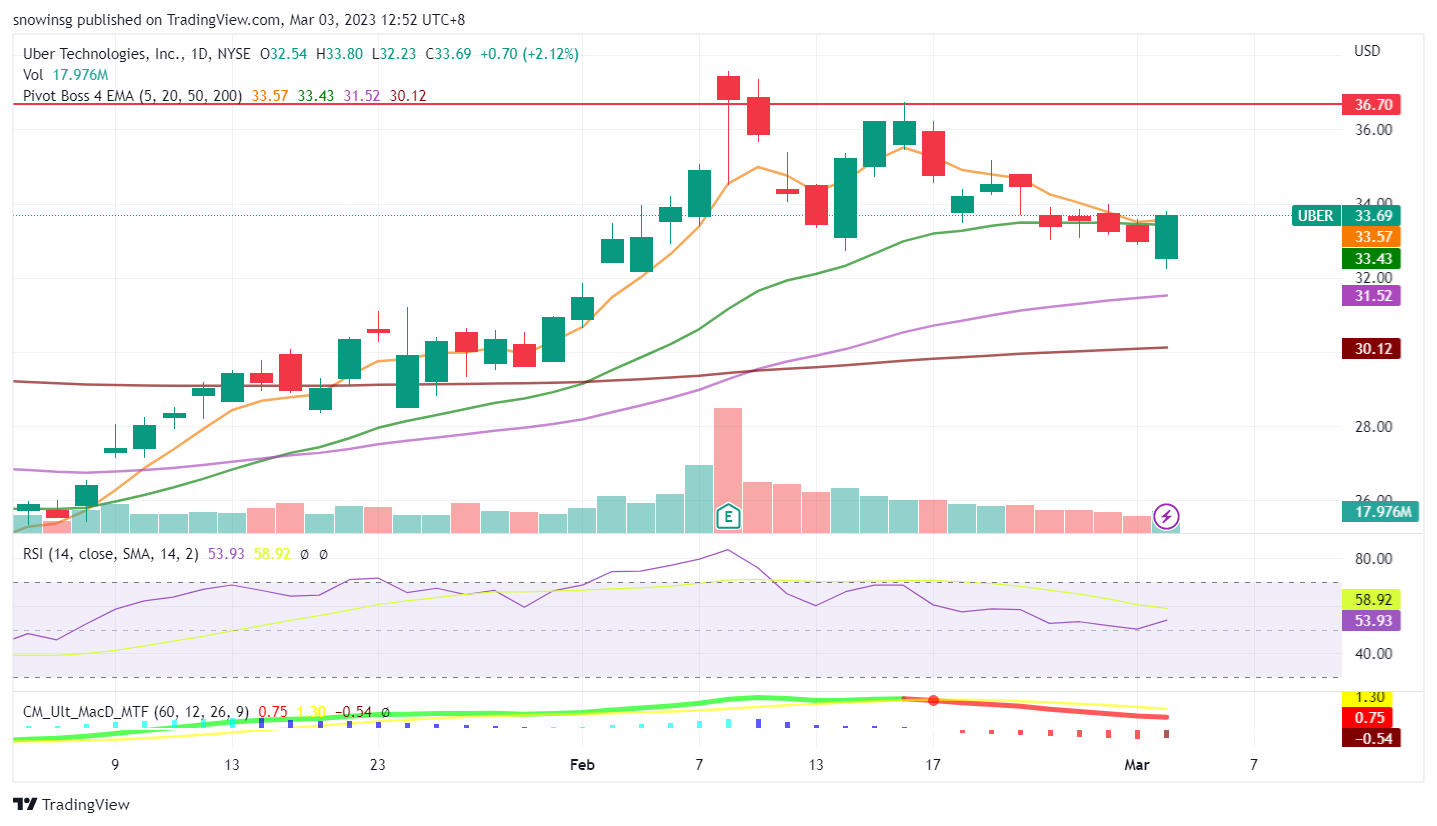Click the '17' date axis label
The width and height of the screenshot is (1437, 826).
tap(933, 765)
